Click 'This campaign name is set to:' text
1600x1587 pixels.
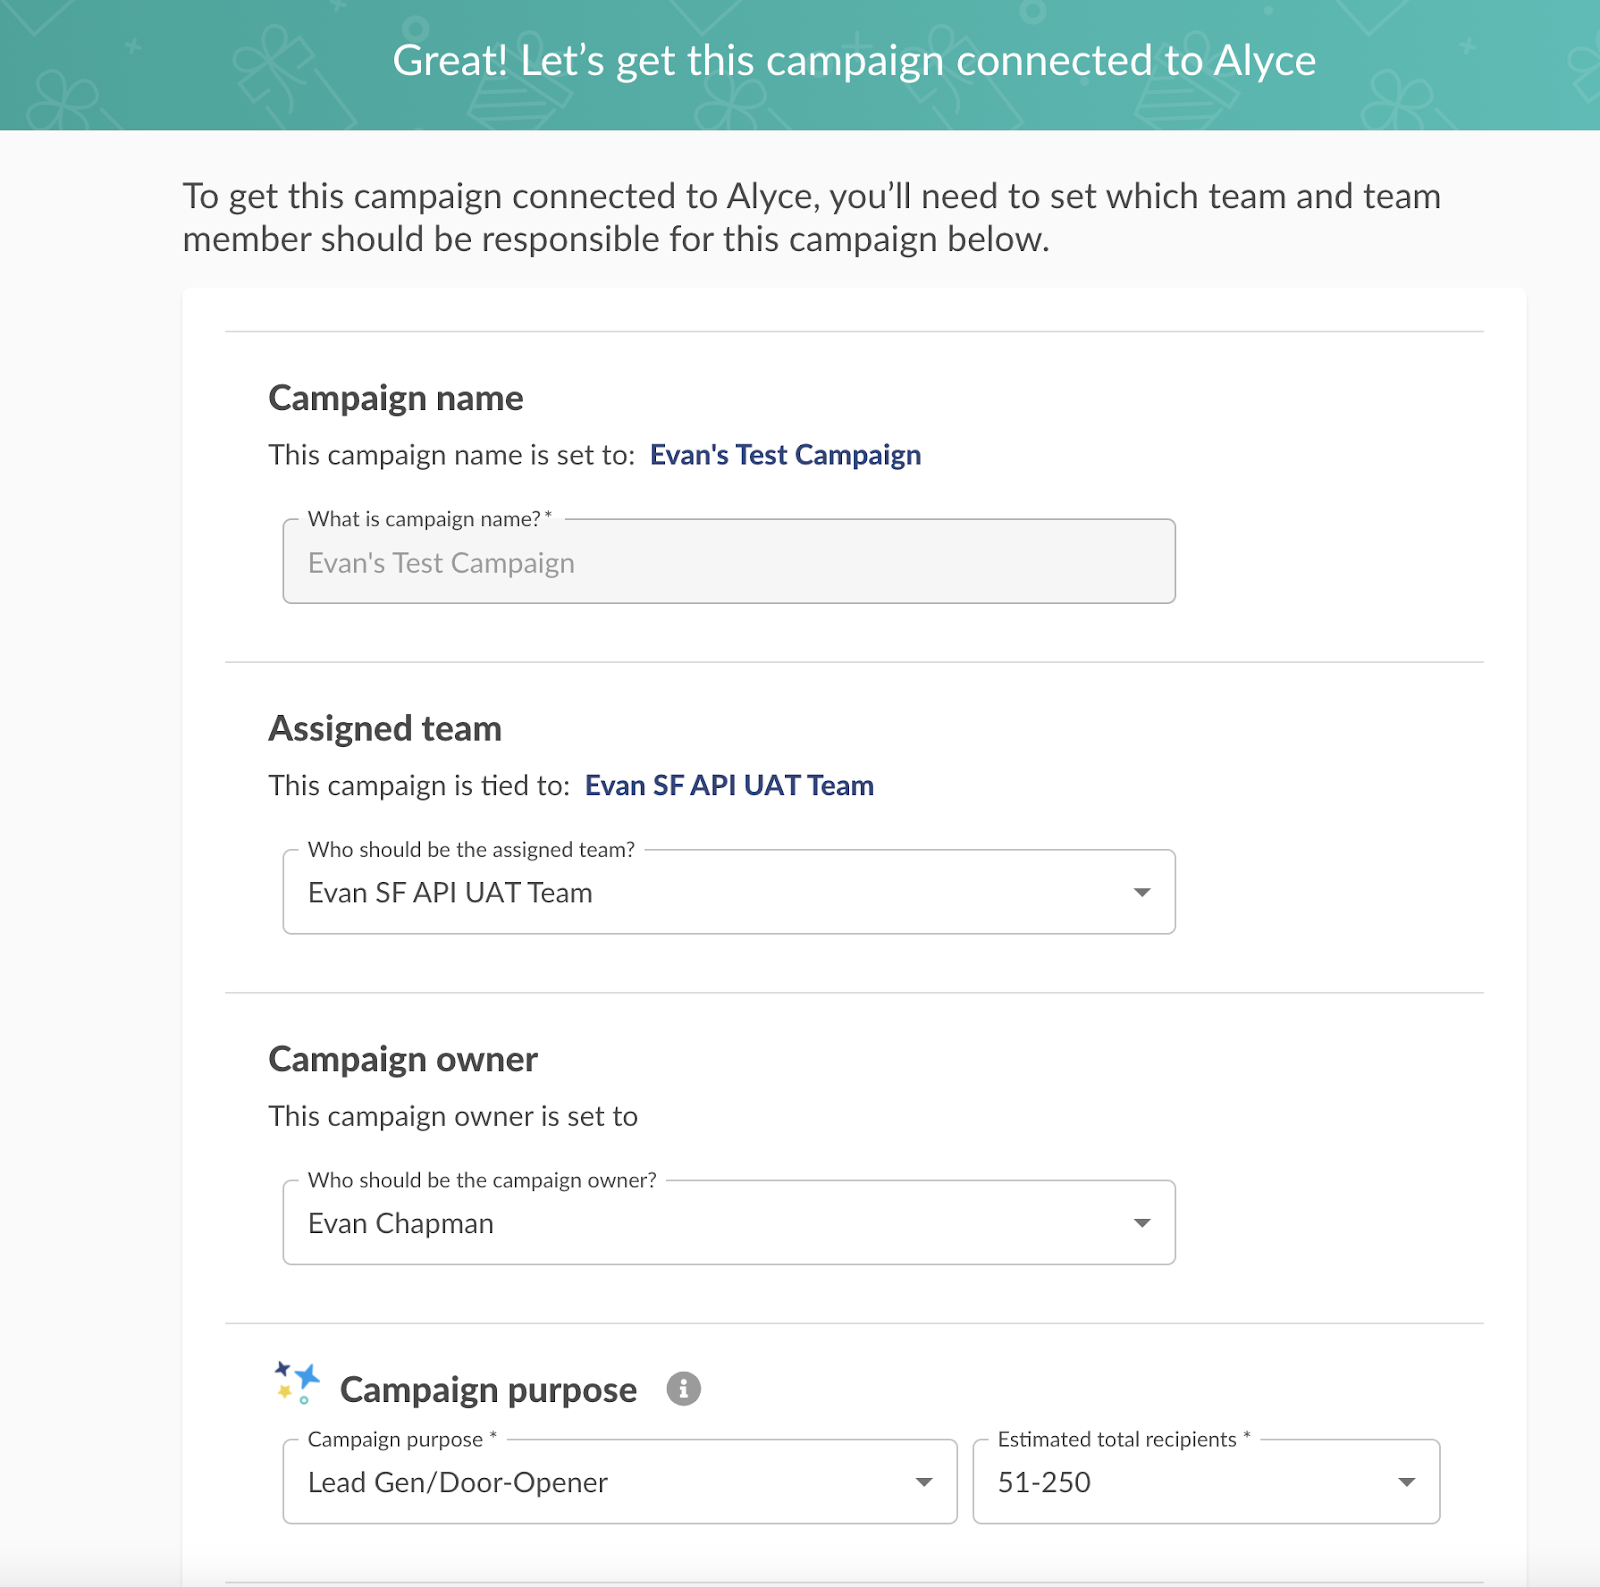point(452,455)
